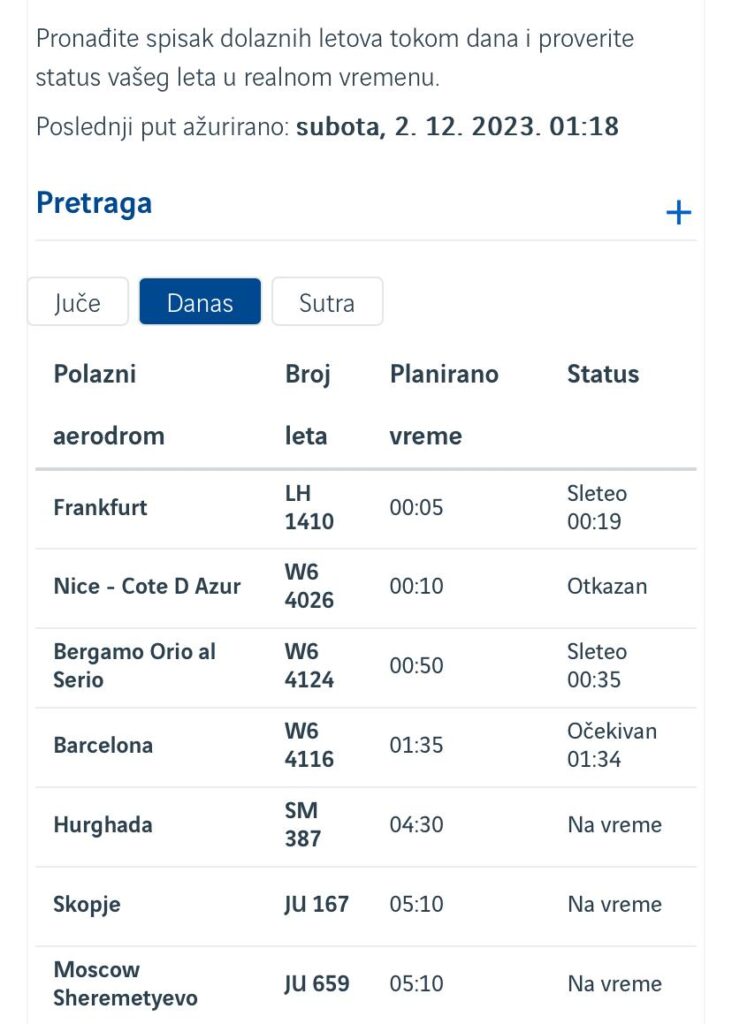Open the Moscow Sheremetyevo flight row
Screen dimensions: 732x1024
click(125, 984)
